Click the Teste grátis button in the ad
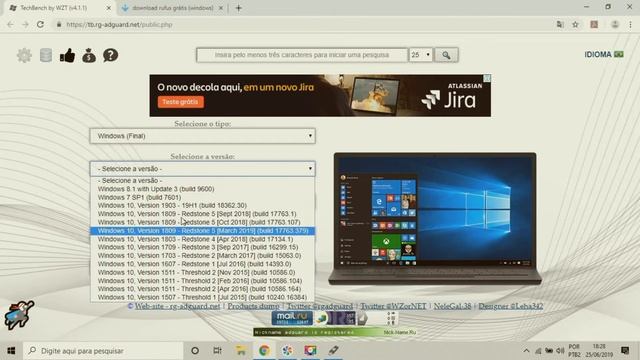The width and height of the screenshot is (640, 360). [180, 102]
